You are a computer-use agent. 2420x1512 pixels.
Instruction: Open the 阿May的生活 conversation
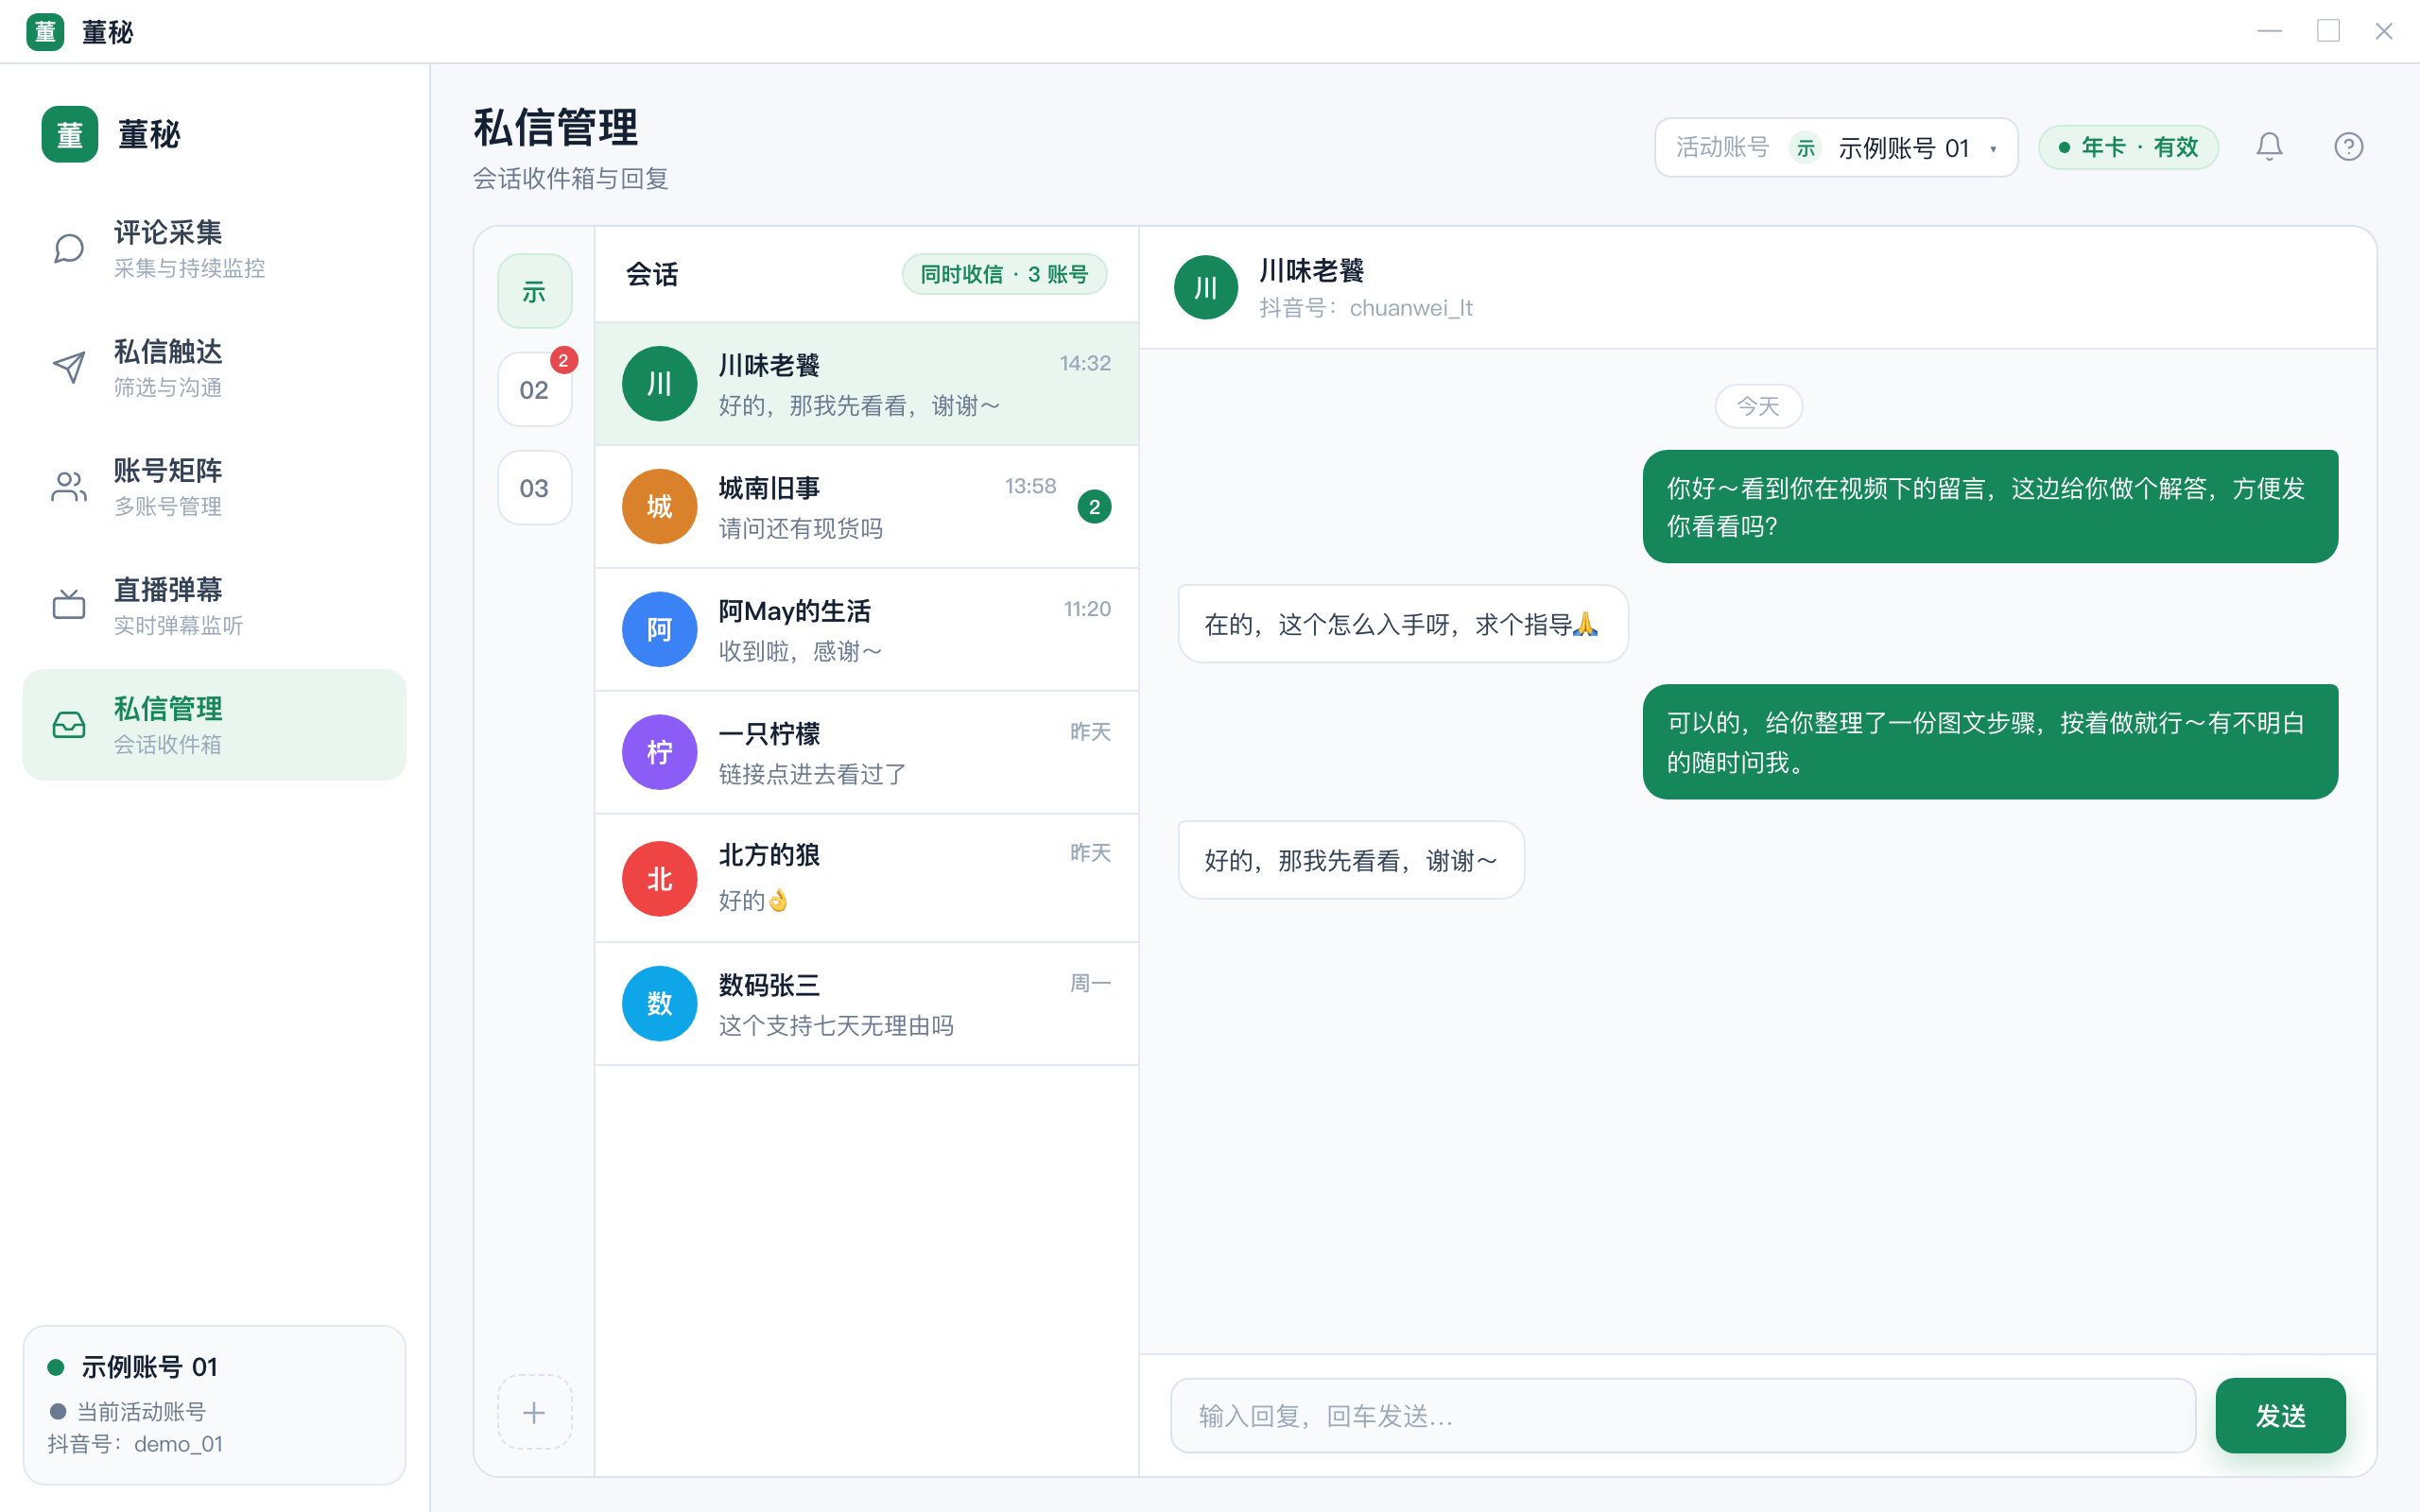point(866,629)
